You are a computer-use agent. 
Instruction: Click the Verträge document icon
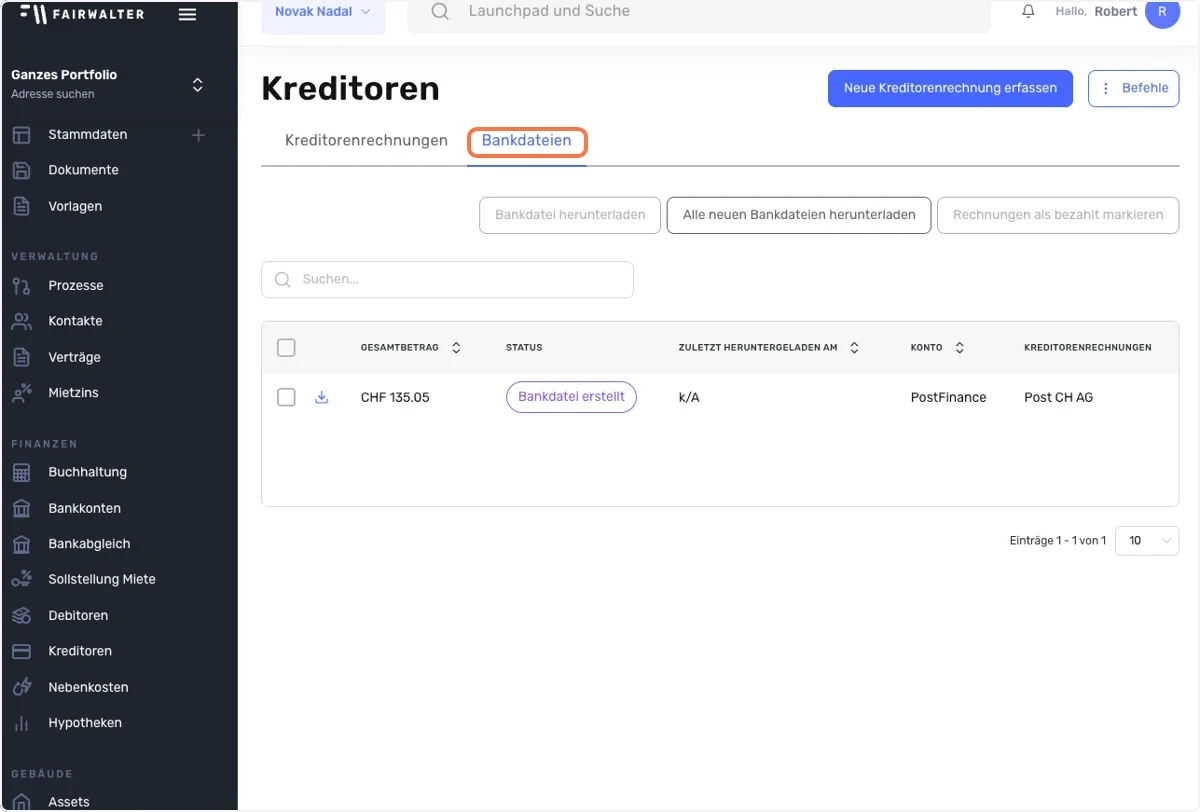point(21,357)
